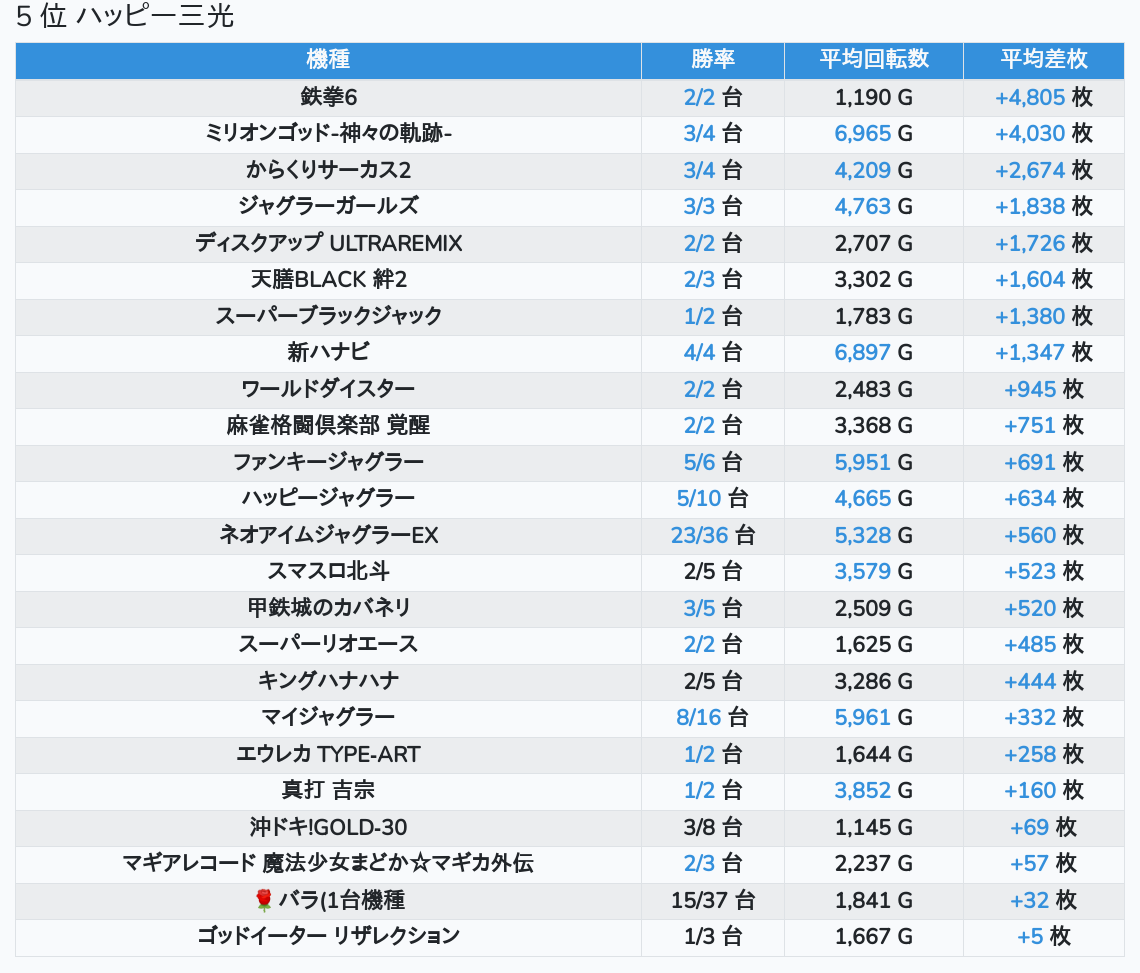1140x973 pixels.
Task: Click the 6,897 G average spins value
Action: (x=874, y=353)
